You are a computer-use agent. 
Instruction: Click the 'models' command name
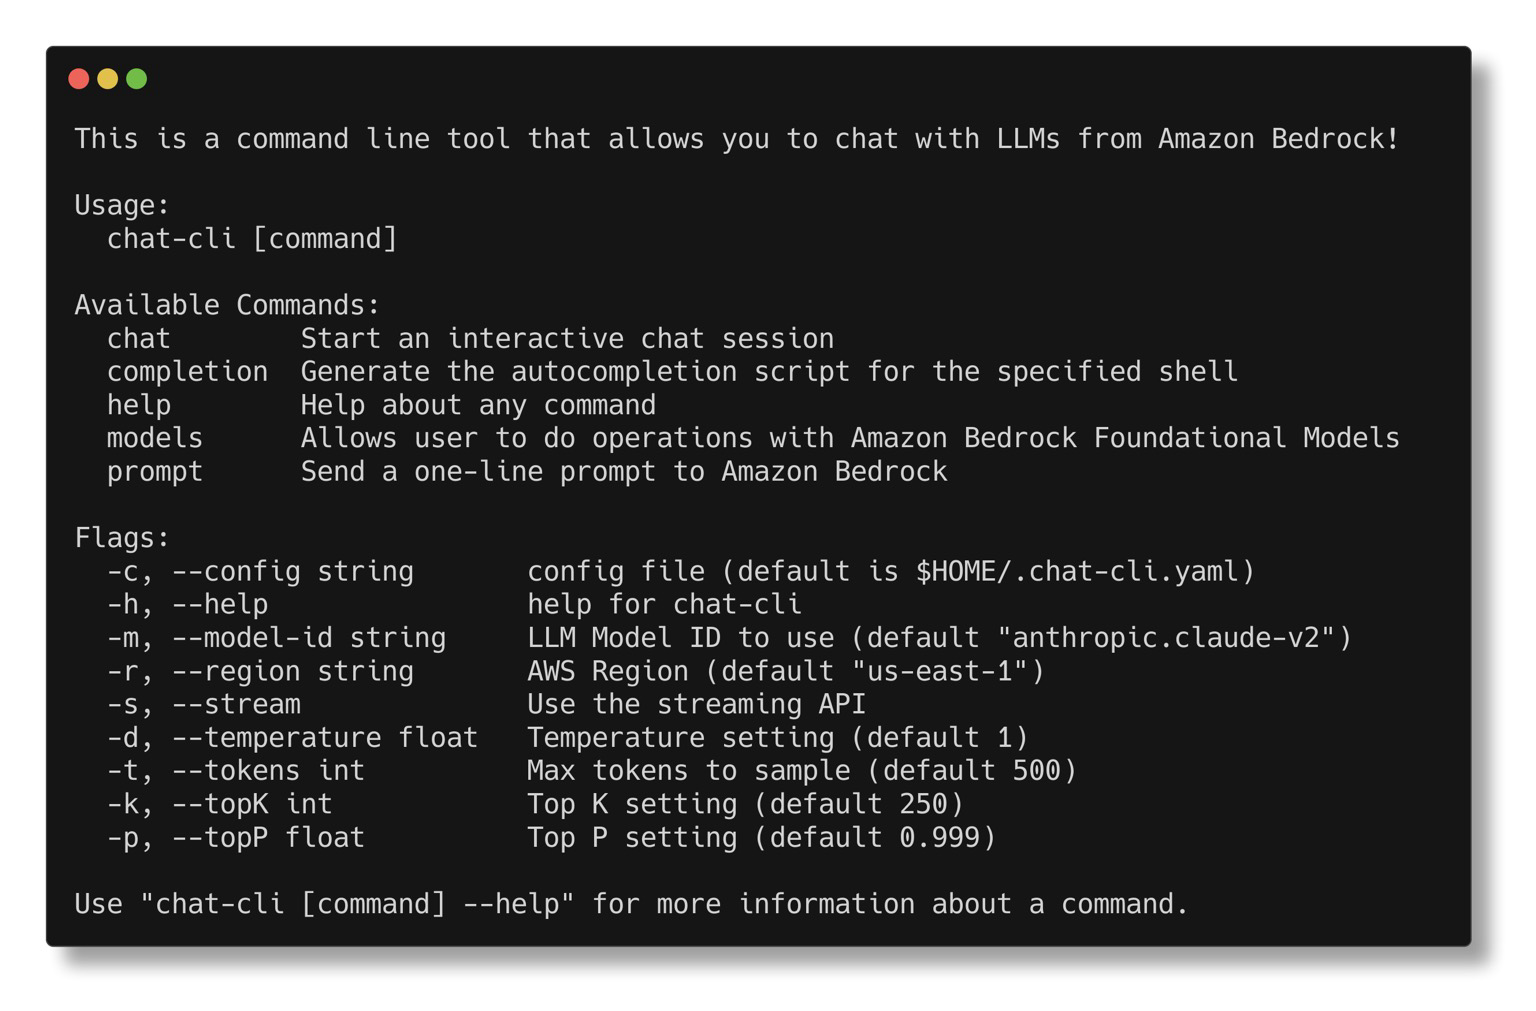click(154, 438)
